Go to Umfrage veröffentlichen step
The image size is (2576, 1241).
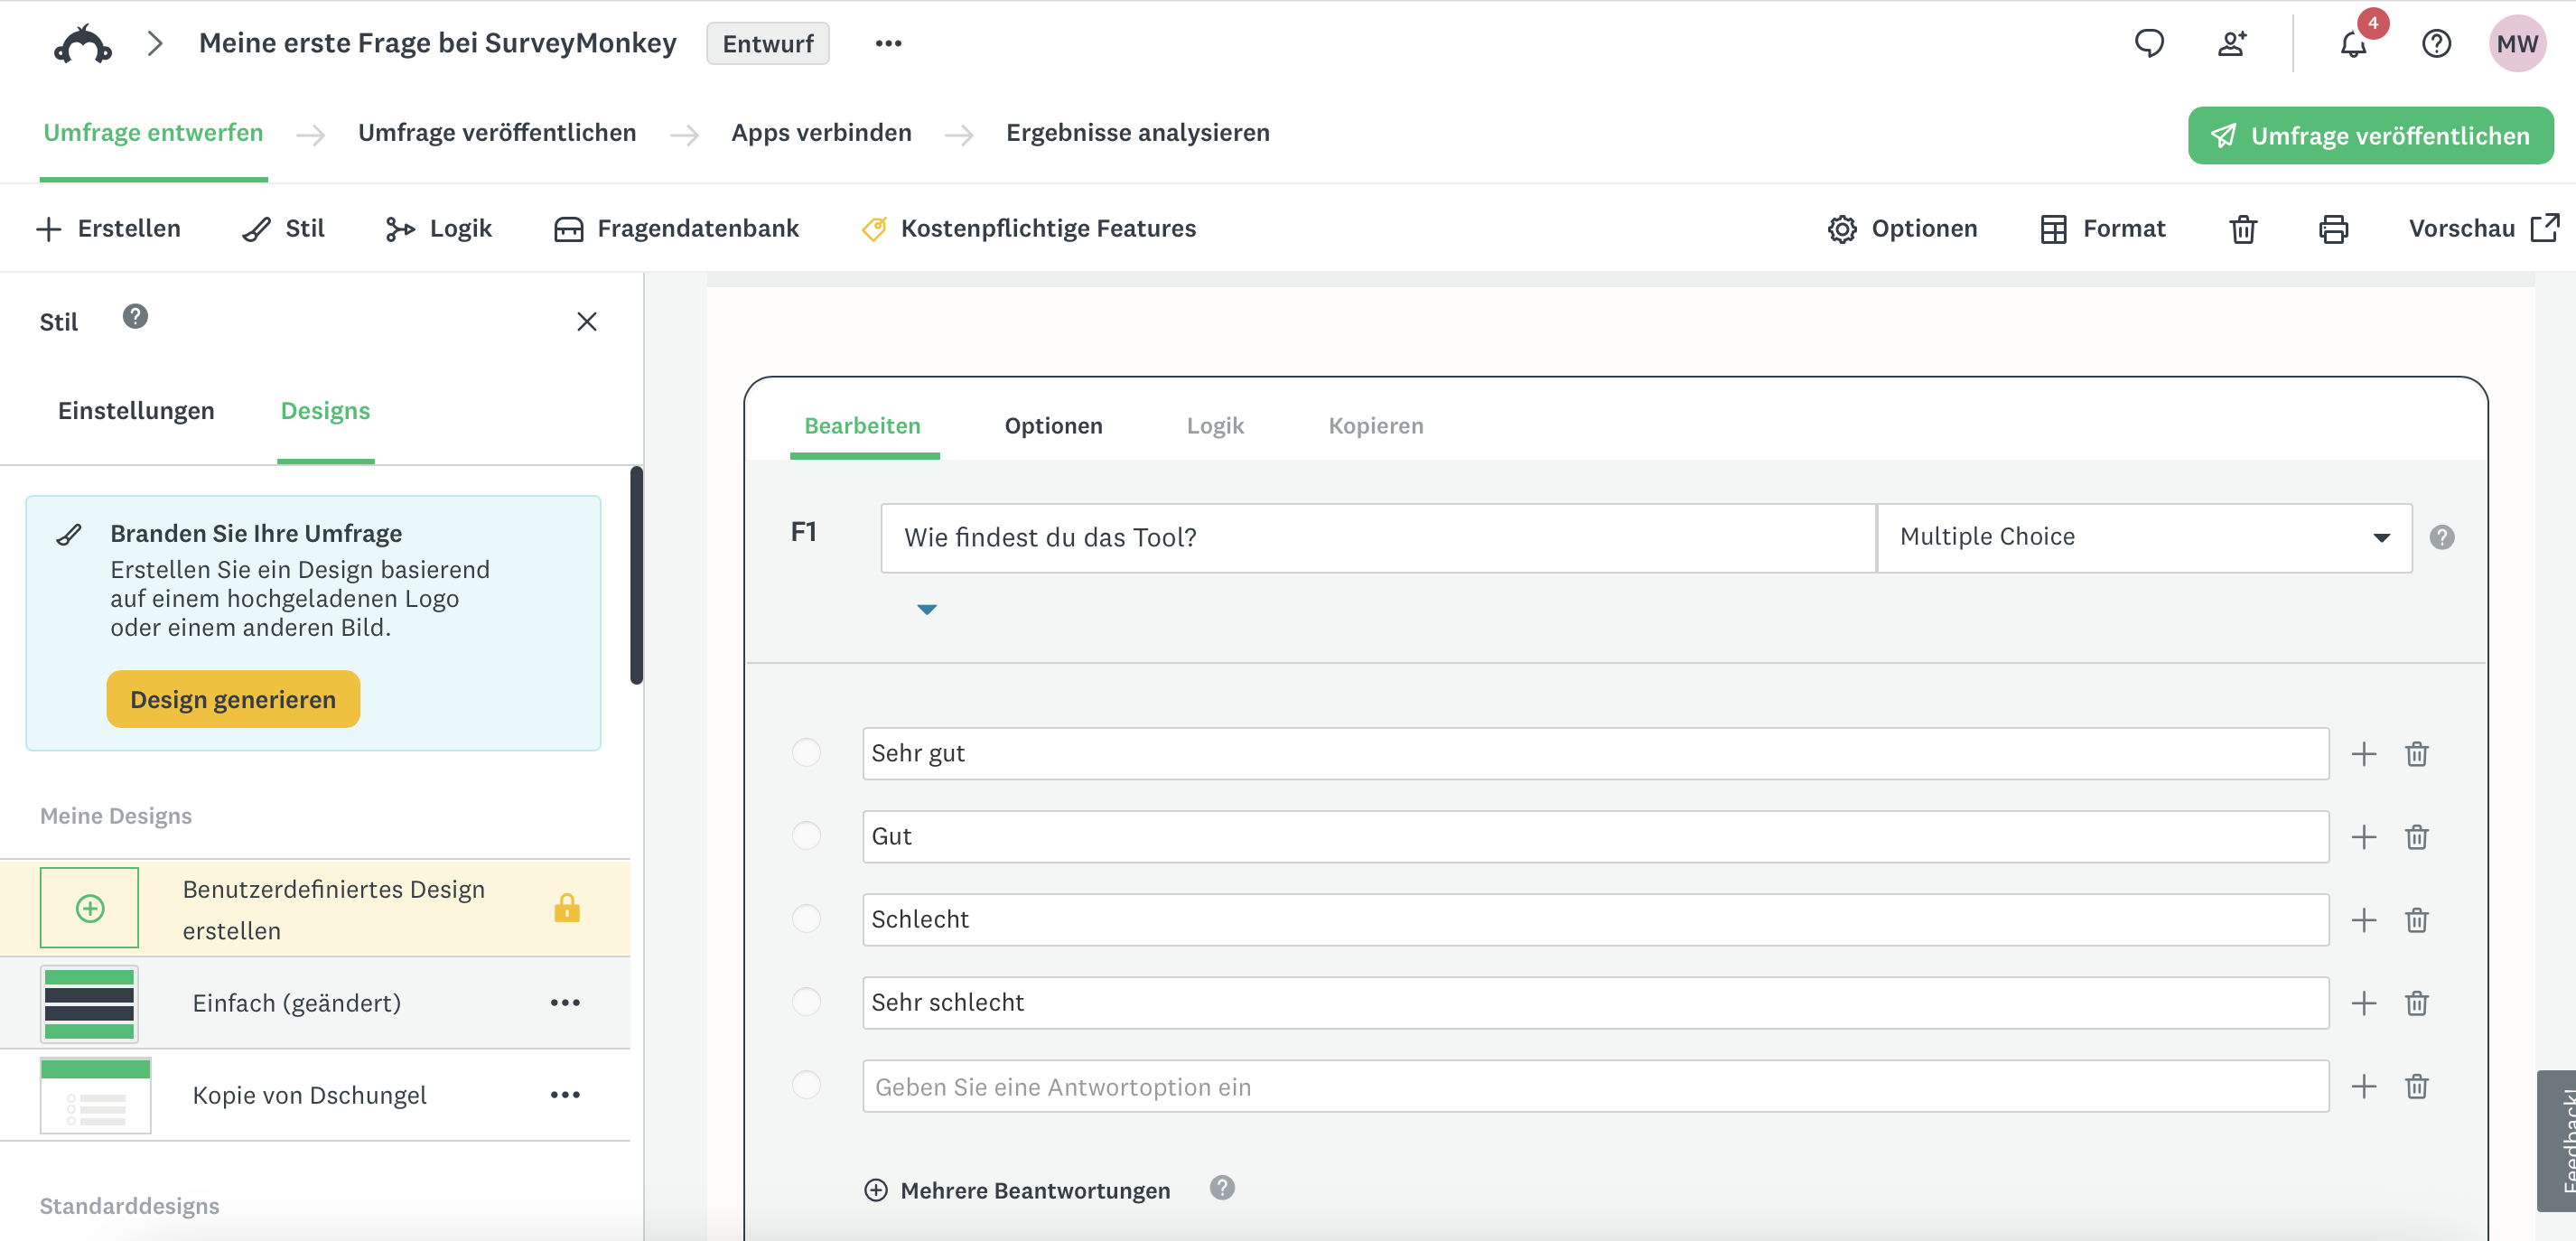[x=497, y=133]
